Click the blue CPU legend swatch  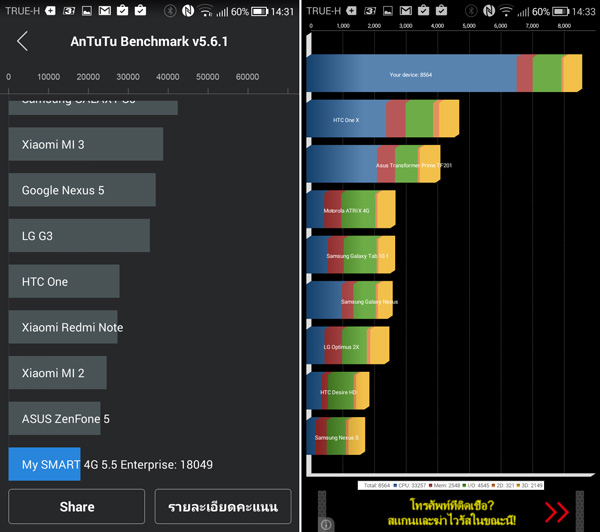395,485
